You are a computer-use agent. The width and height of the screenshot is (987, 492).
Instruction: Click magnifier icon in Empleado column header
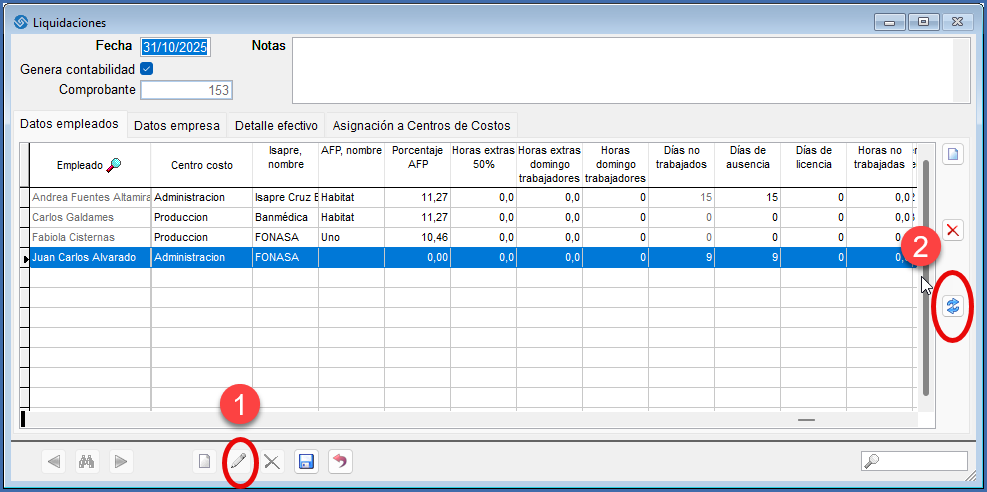(x=114, y=165)
